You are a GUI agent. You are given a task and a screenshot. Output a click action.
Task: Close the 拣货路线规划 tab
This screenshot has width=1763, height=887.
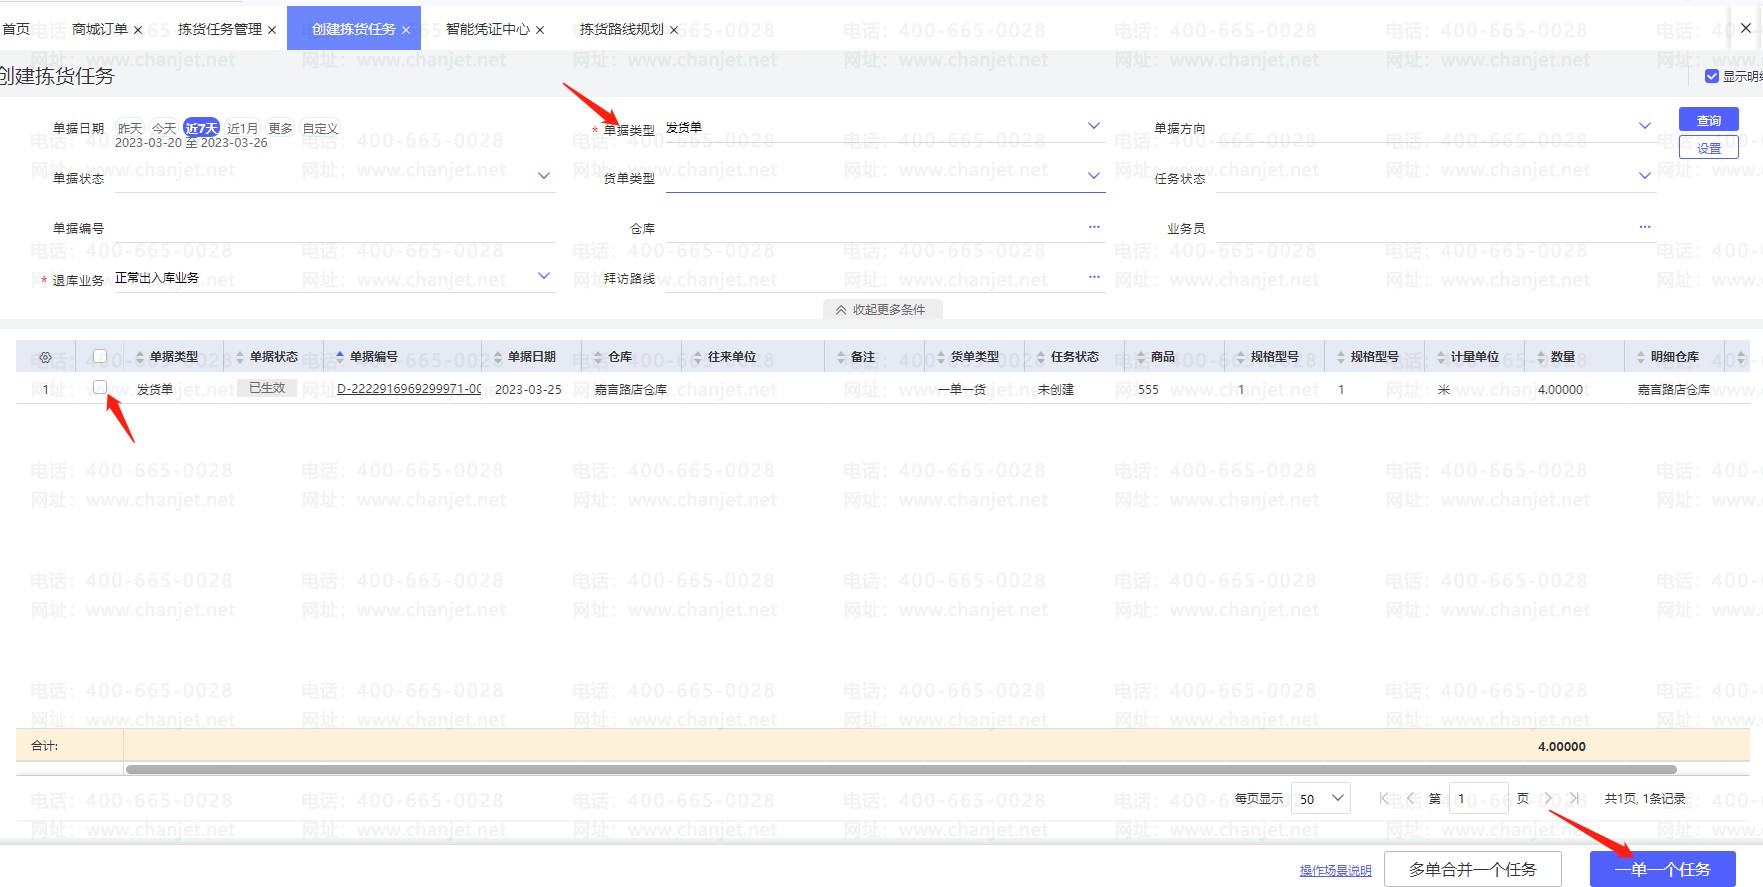[674, 30]
